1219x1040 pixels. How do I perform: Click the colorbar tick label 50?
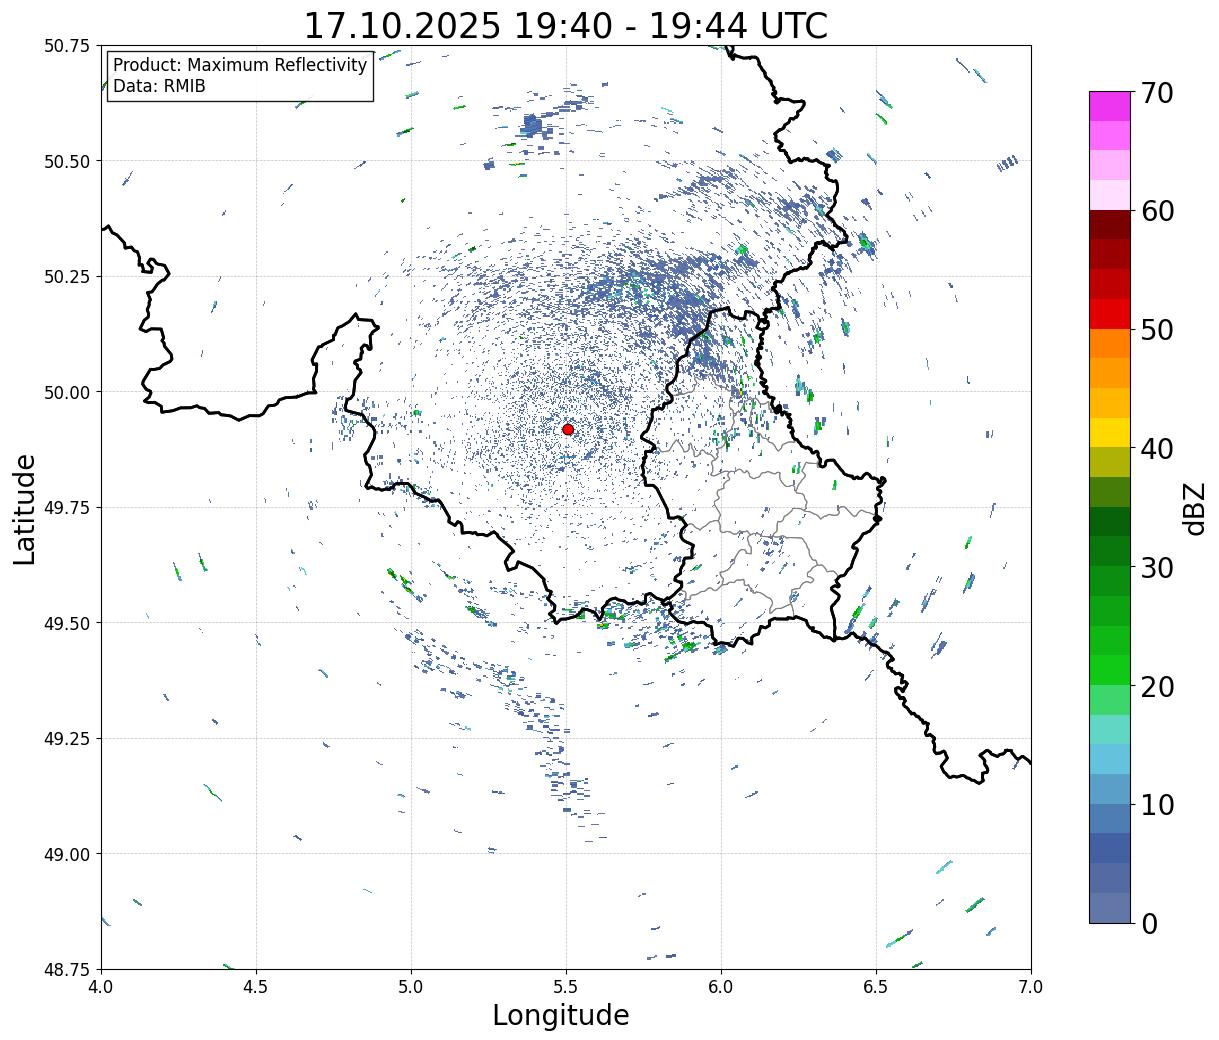[x=1156, y=330]
